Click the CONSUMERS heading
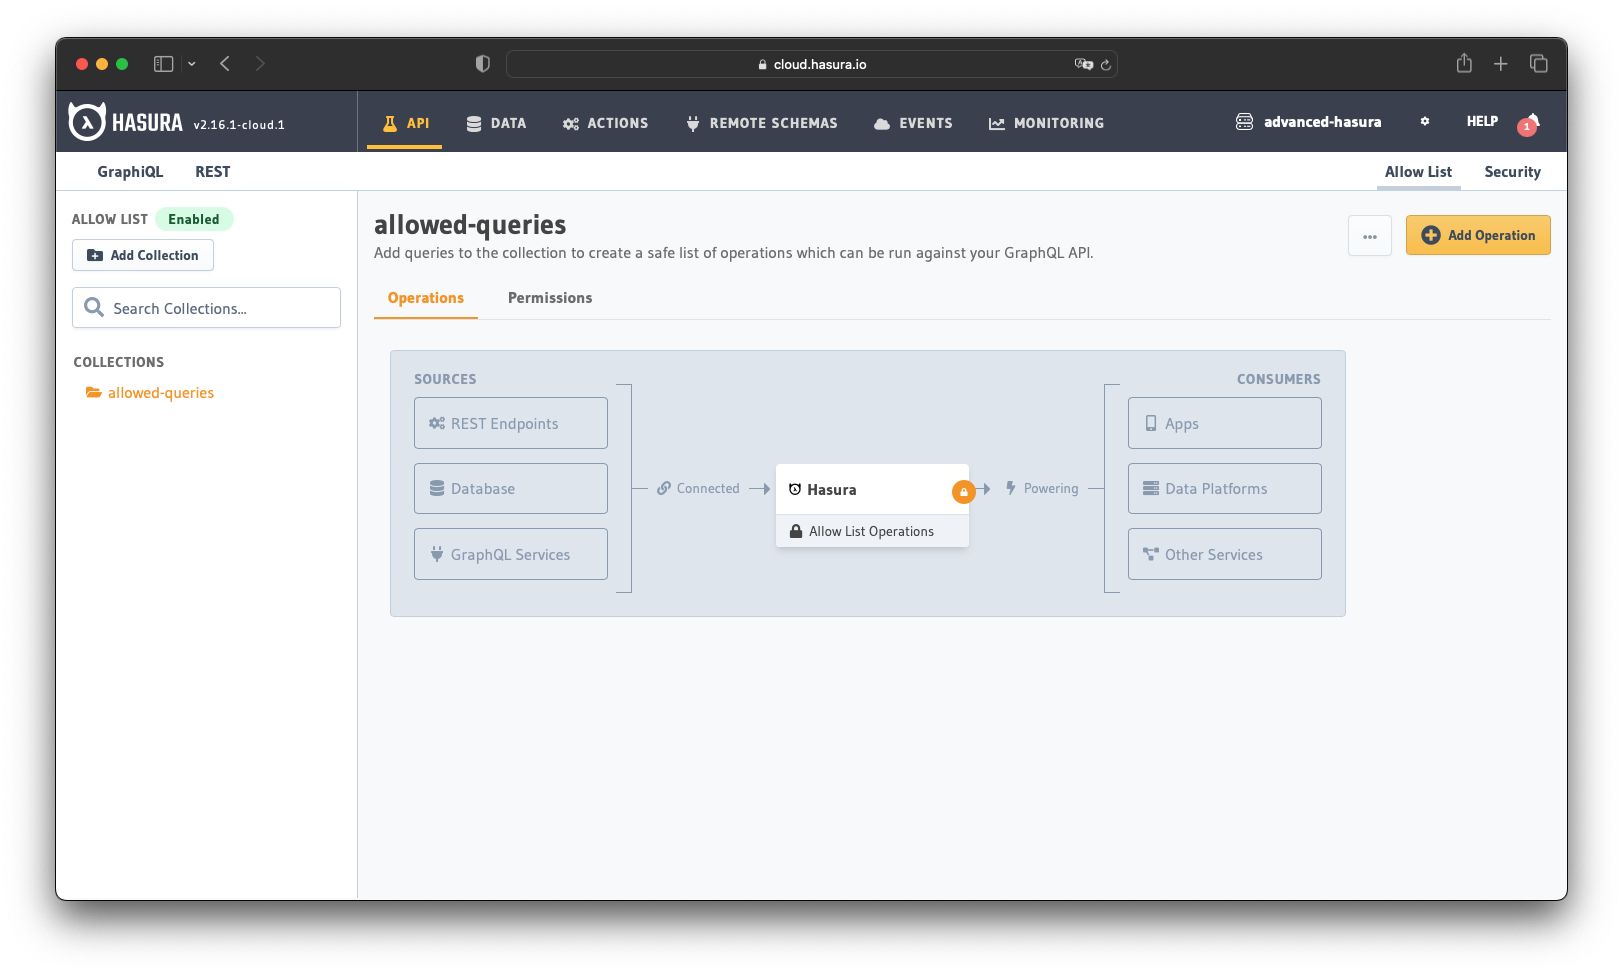 click(1278, 379)
